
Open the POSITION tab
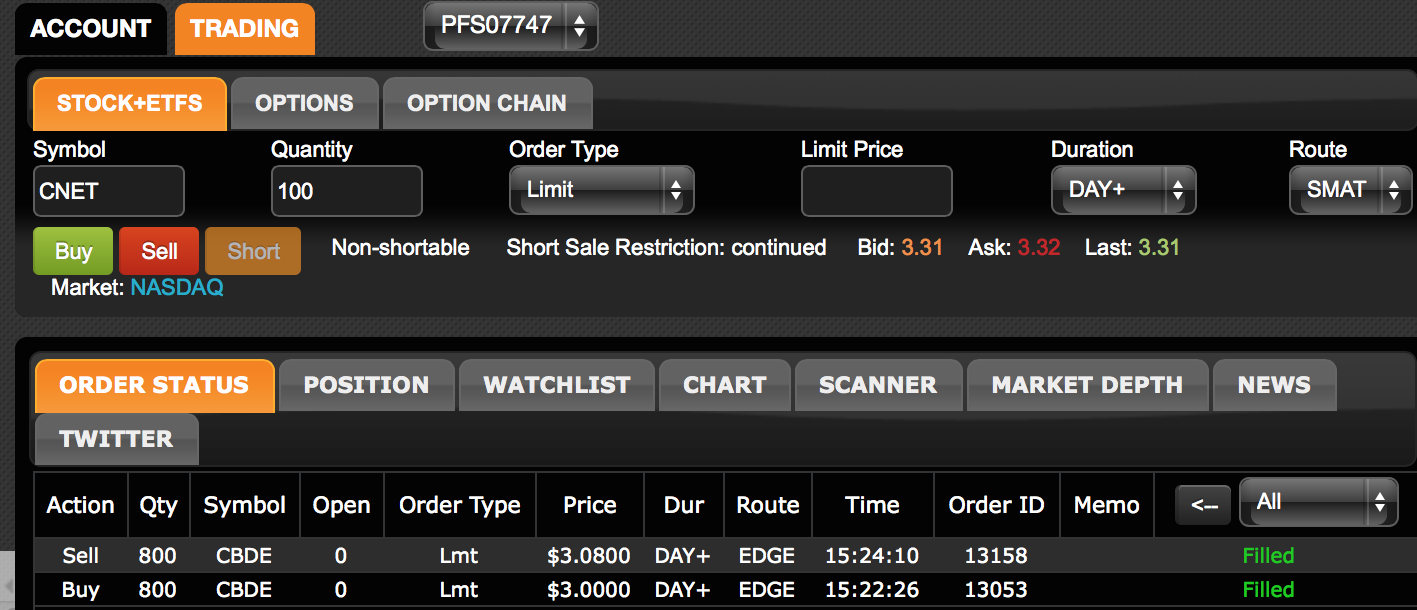click(x=366, y=385)
